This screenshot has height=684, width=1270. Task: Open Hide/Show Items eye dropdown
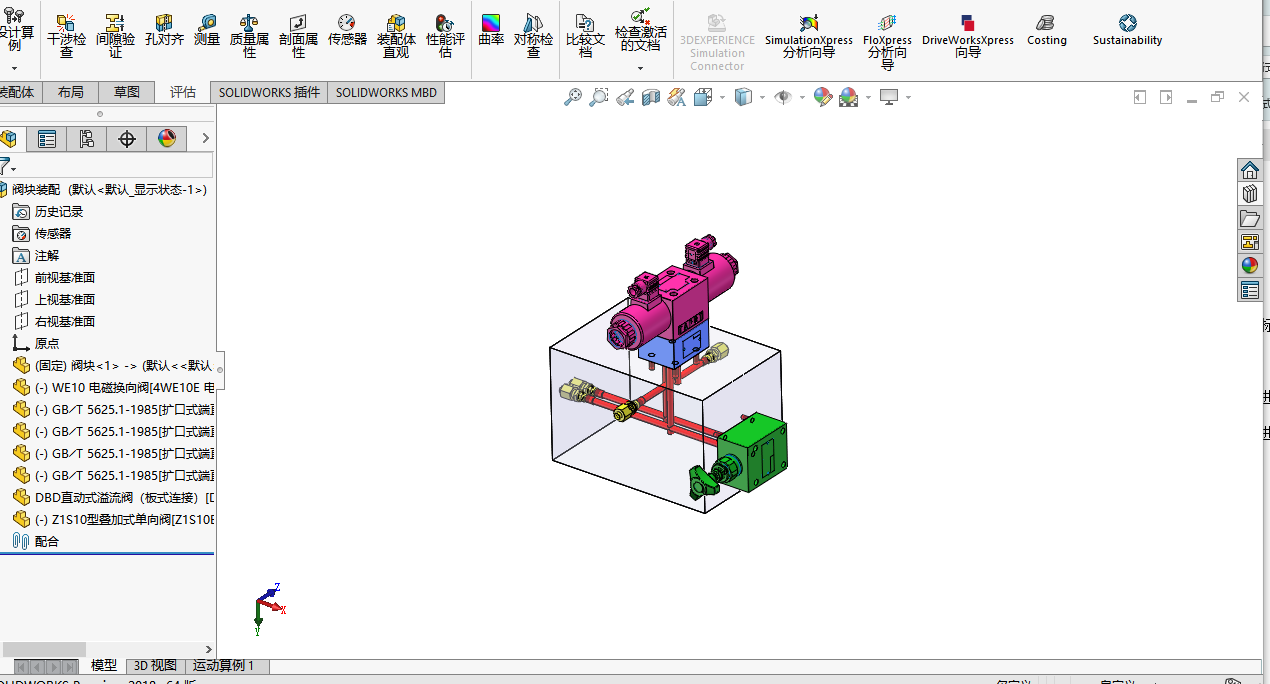click(x=802, y=97)
